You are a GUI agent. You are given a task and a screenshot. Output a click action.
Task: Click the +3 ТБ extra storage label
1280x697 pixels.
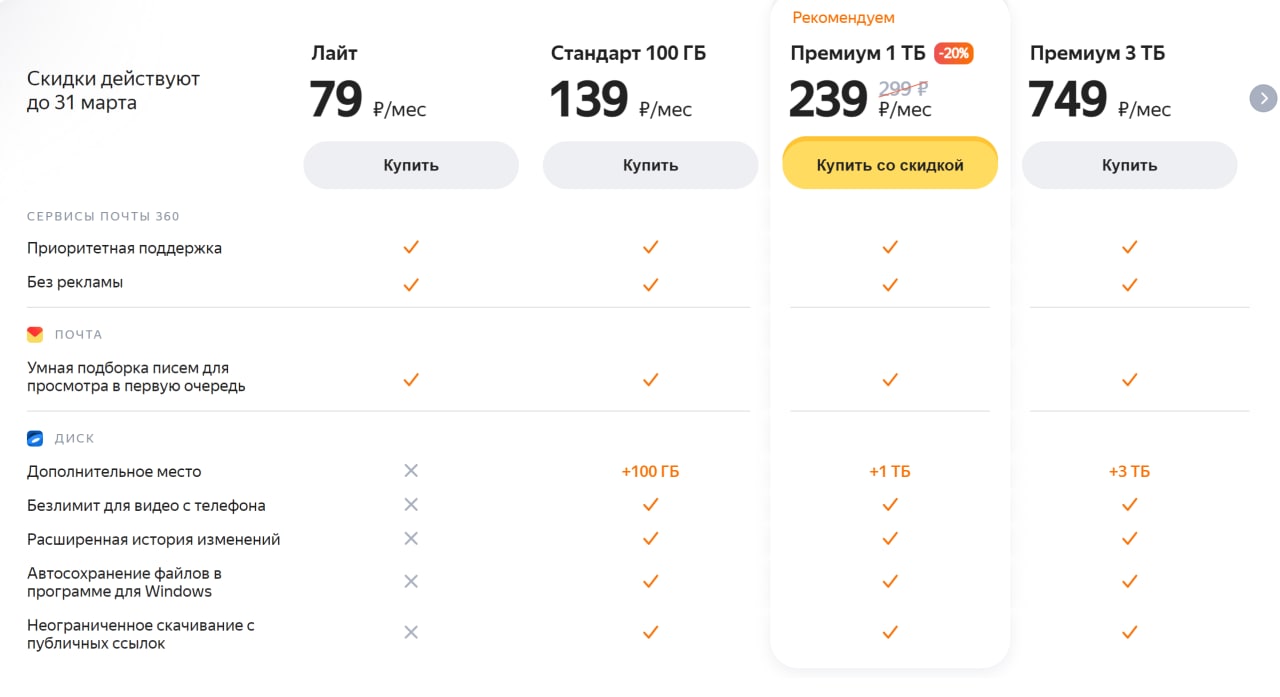coord(1130,471)
